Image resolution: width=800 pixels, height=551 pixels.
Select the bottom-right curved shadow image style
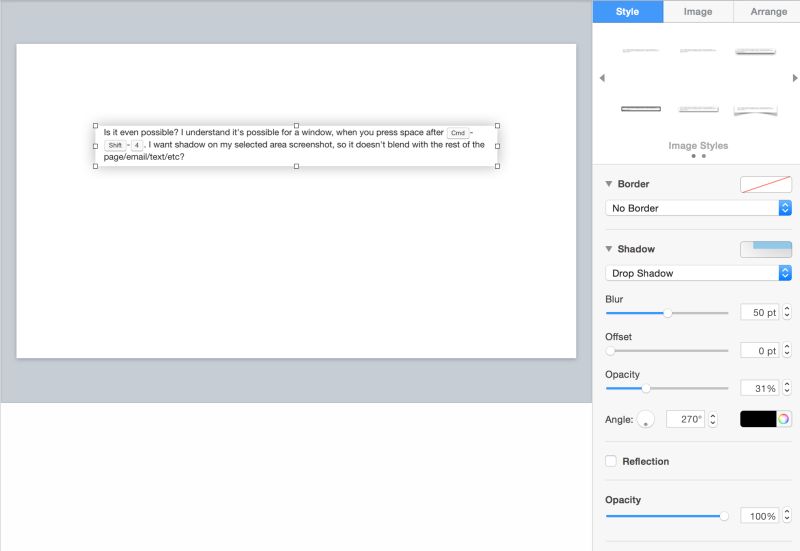coord(755,110)
